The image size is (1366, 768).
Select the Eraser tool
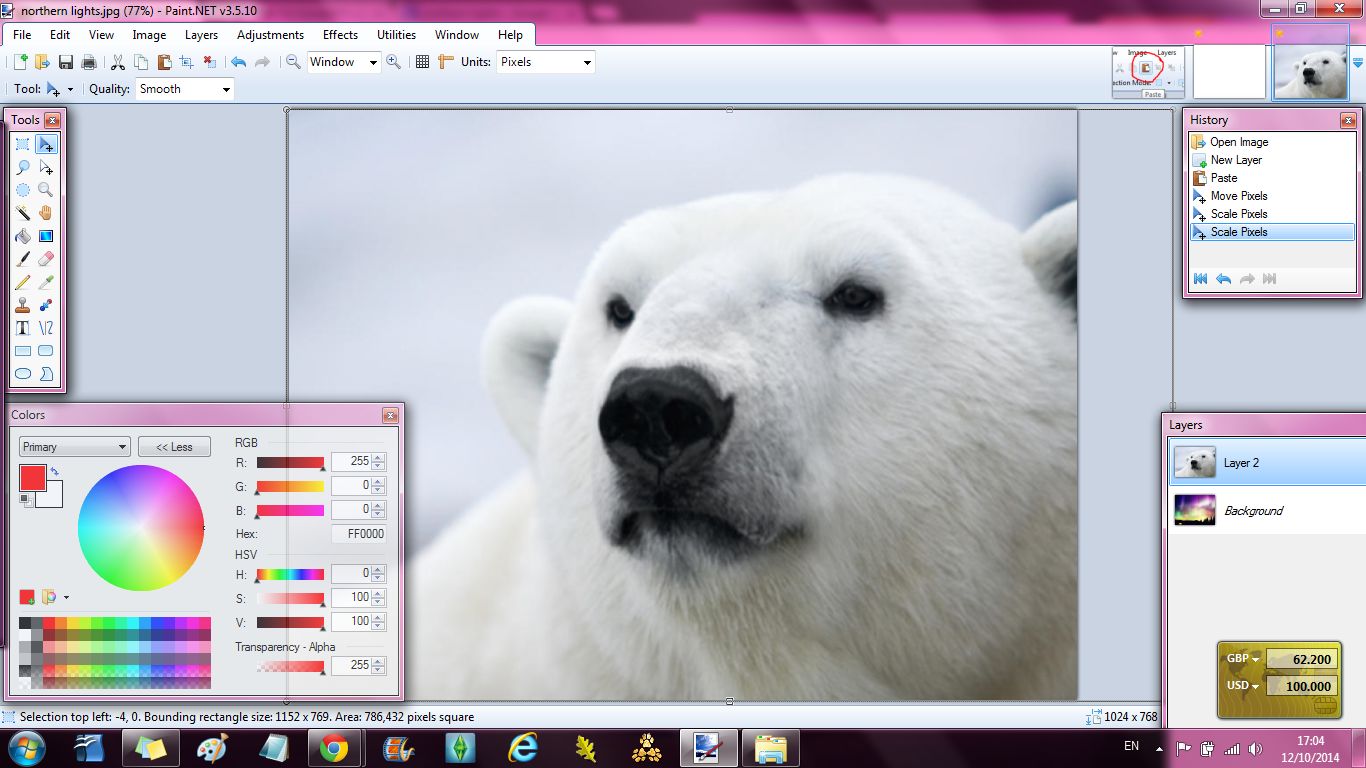coord(46,259)
